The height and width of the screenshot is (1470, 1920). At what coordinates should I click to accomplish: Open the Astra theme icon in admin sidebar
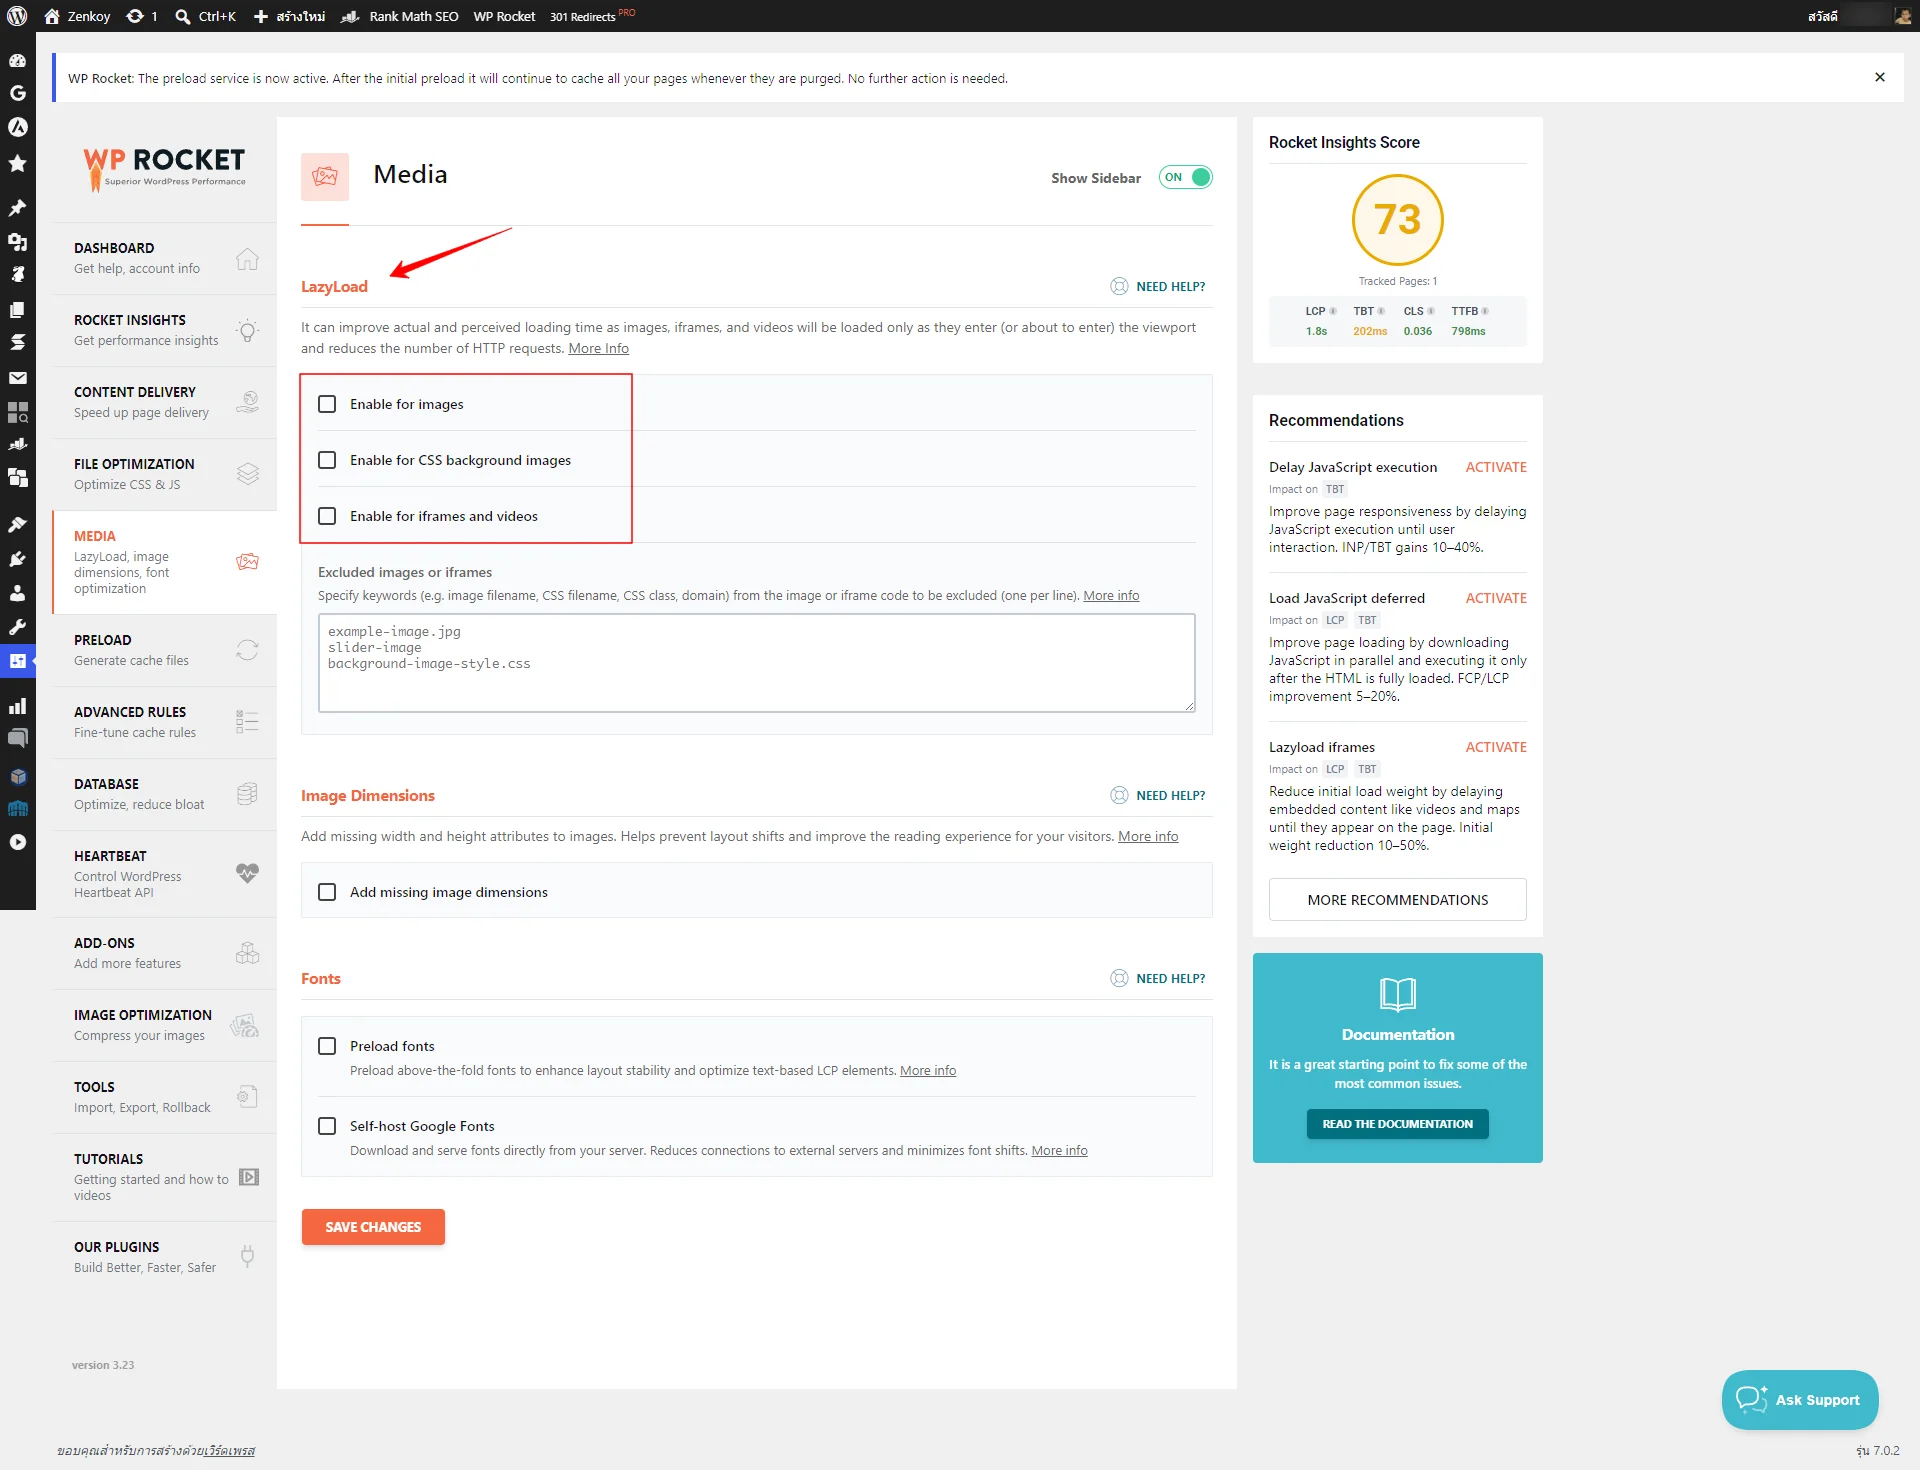click(x=17, y=127)
